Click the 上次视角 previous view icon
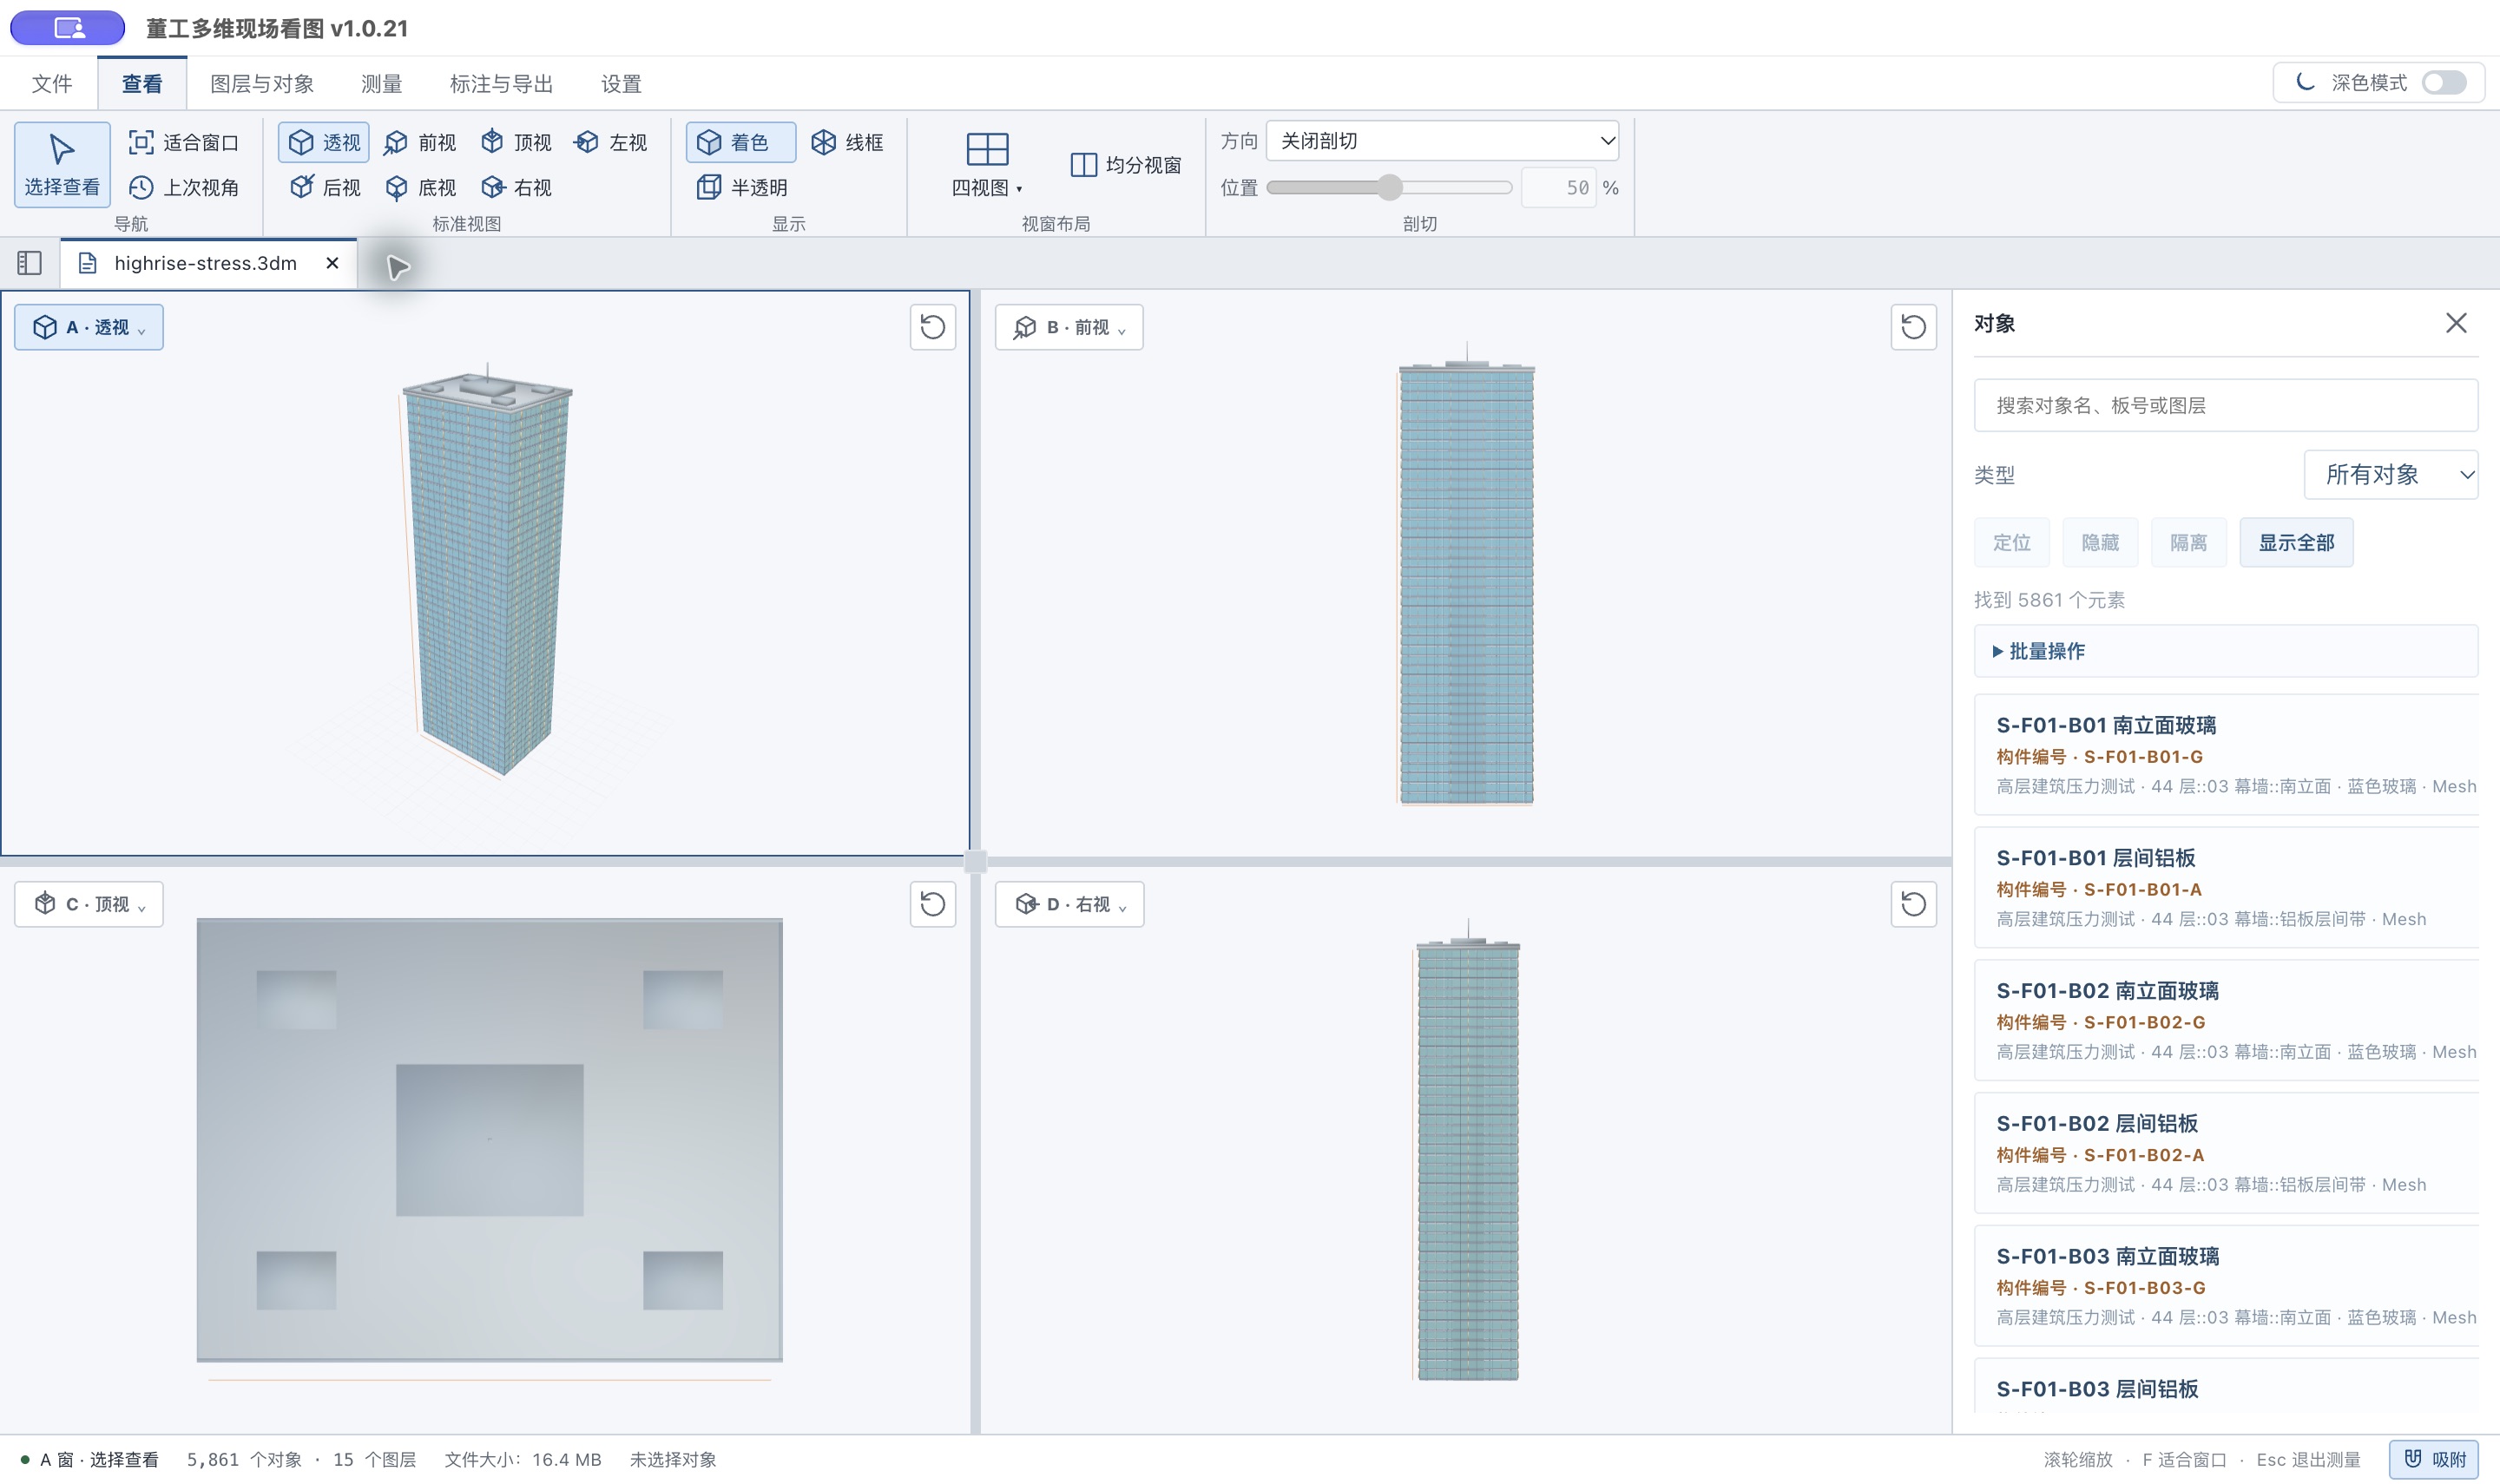Image resolution: width=2500 pixels, height=1484 pixels. tap(141, 187)
